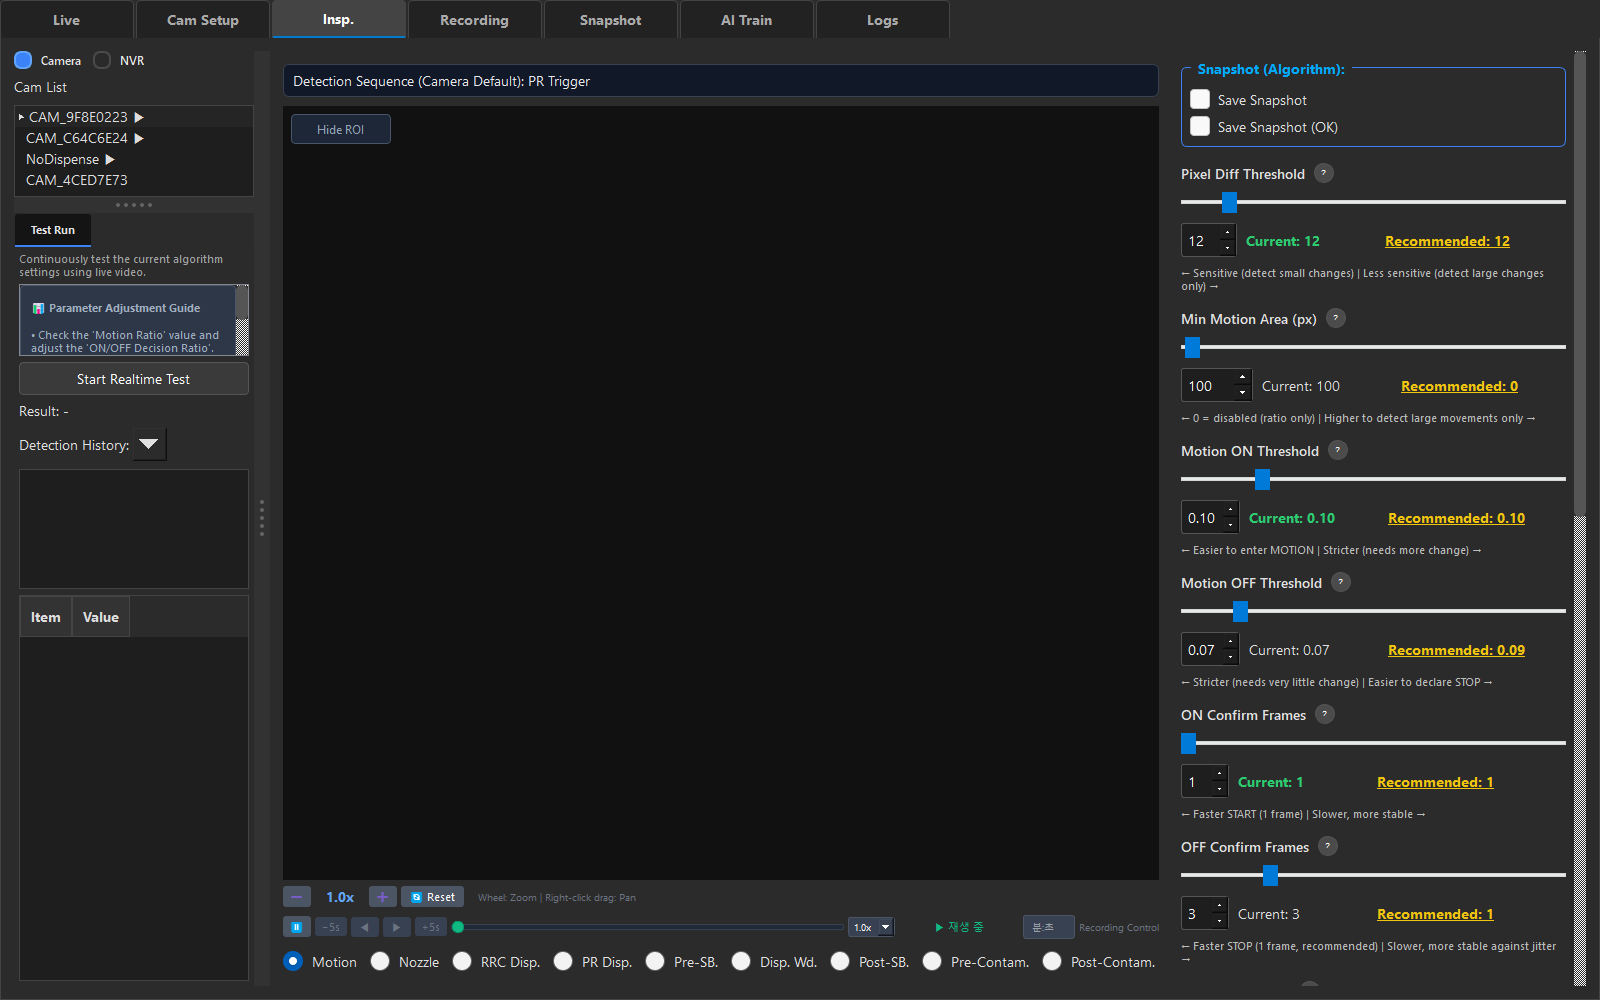
Task: Increase OFF Confirm Frames spinner value
Action: [1218, 906]
